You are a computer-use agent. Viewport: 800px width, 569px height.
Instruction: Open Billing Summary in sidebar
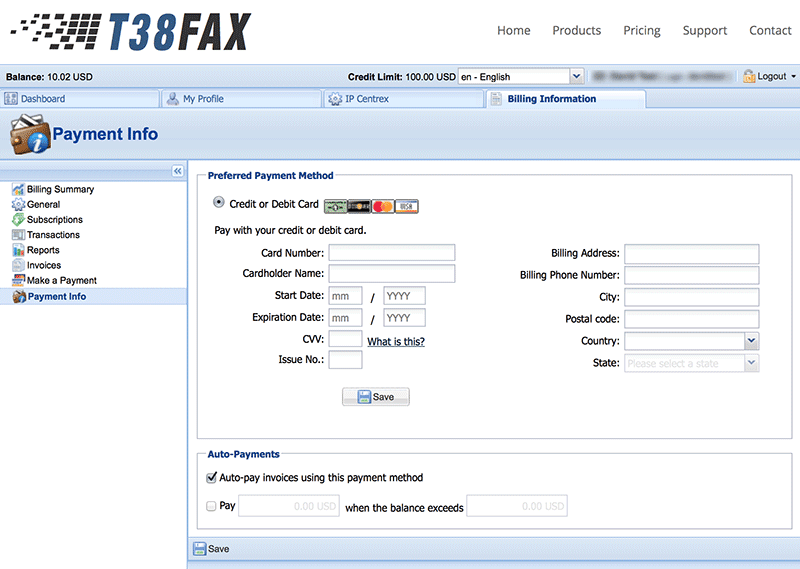pyautogui.click(x=60, y=189)
